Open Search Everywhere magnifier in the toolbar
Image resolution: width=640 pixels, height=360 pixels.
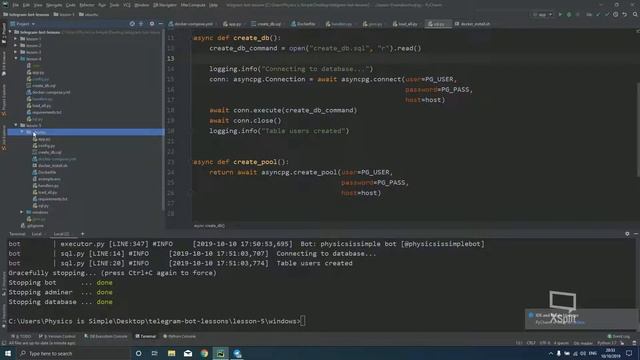click(x=635, y=14)
